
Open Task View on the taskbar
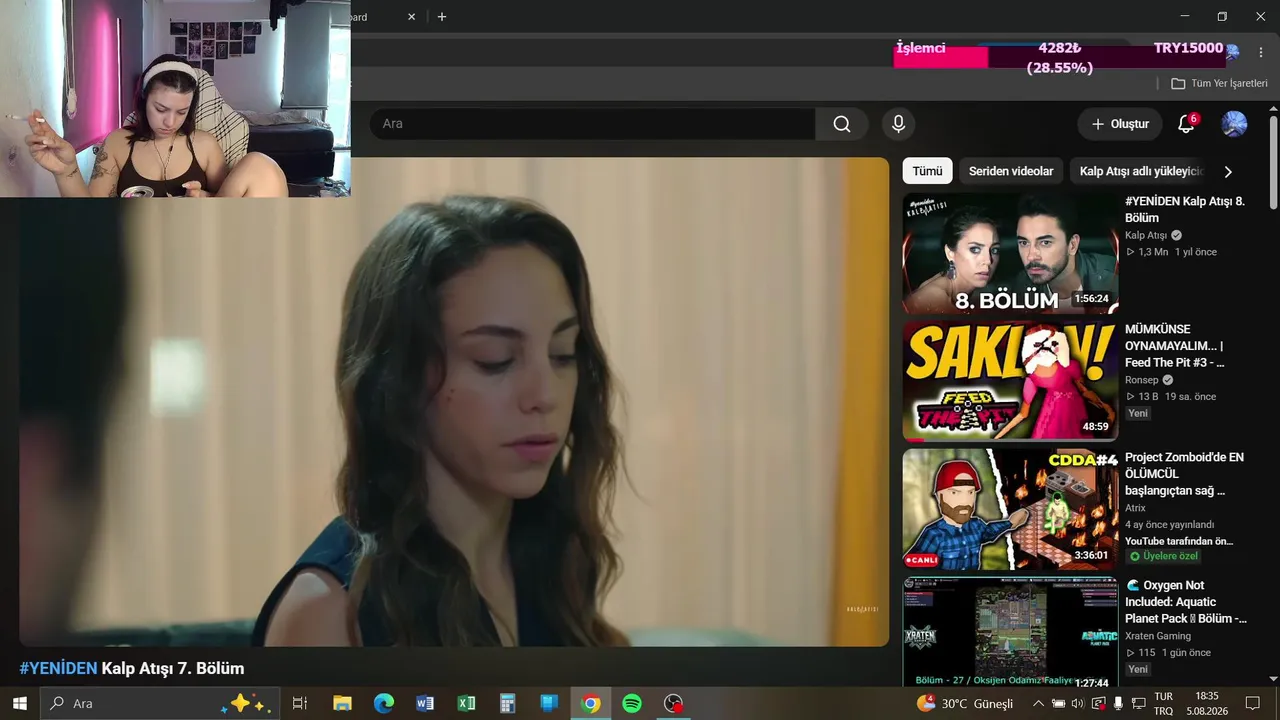point(299,703)
